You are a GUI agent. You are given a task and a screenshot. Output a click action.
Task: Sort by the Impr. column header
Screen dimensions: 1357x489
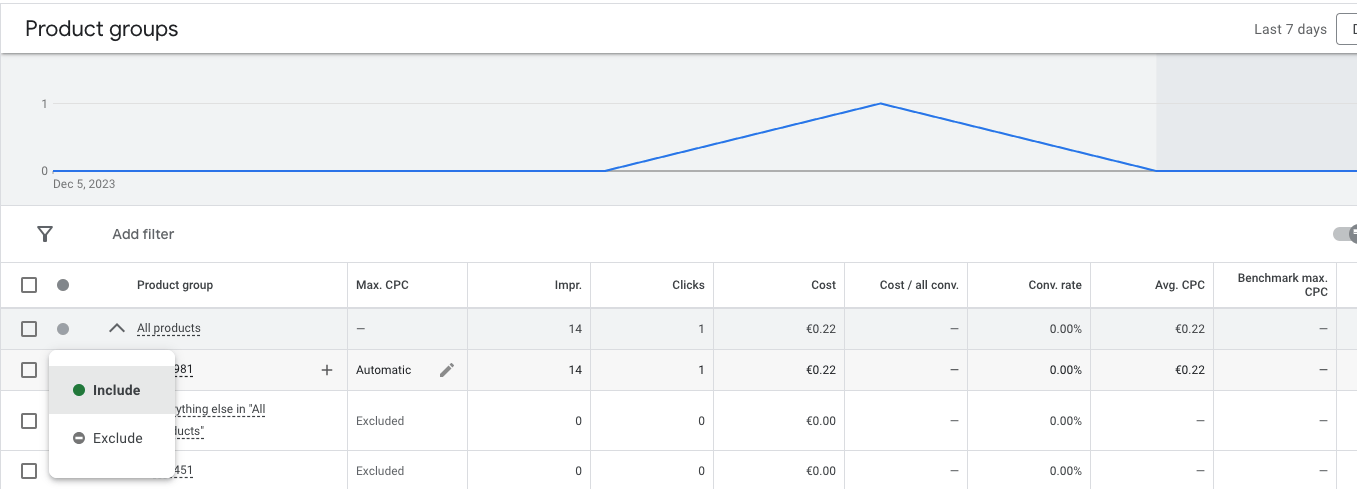click(569, 285)
